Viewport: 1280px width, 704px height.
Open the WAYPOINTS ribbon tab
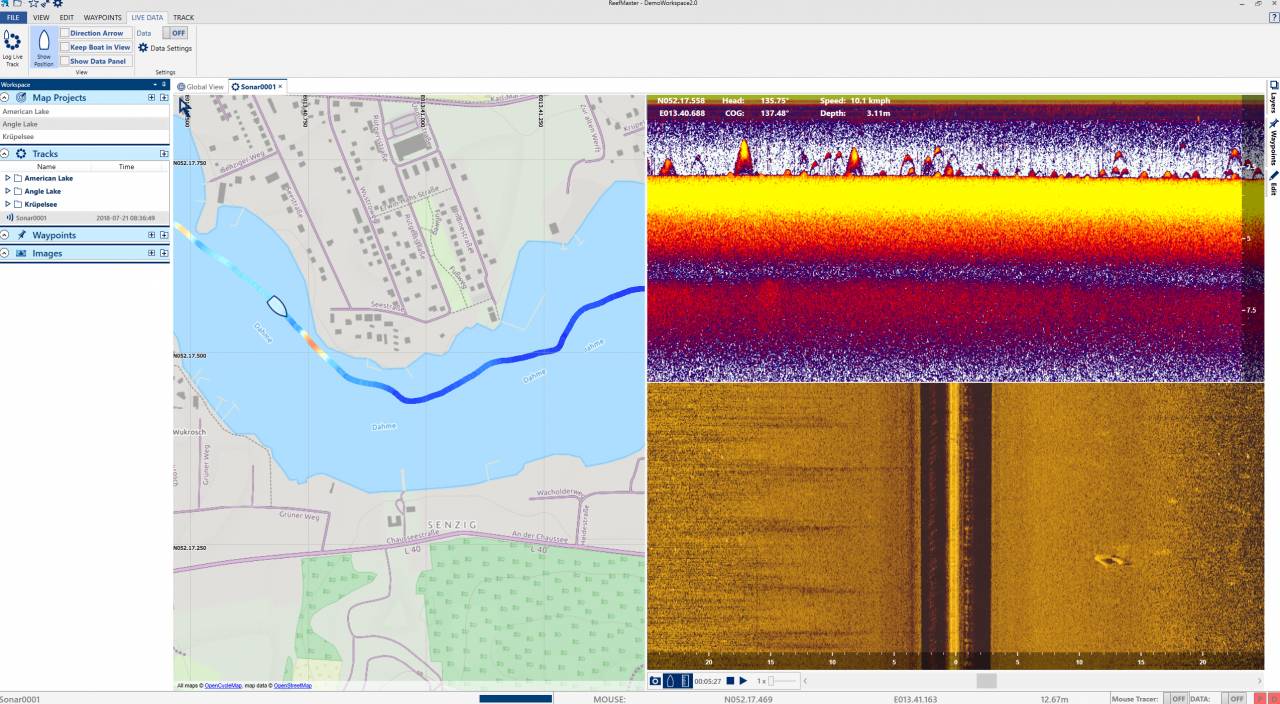click(102, 18)
